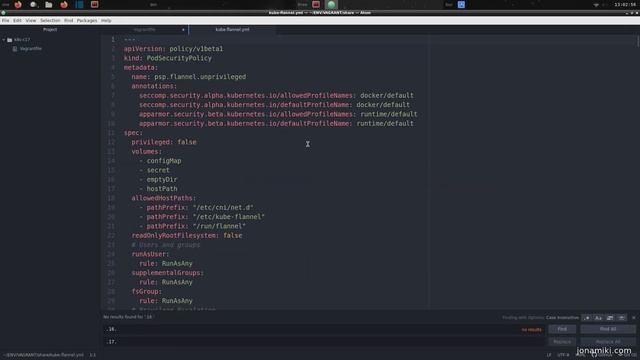Open the View menu
The image size is (640, 360).
click(x=31, y=20)
